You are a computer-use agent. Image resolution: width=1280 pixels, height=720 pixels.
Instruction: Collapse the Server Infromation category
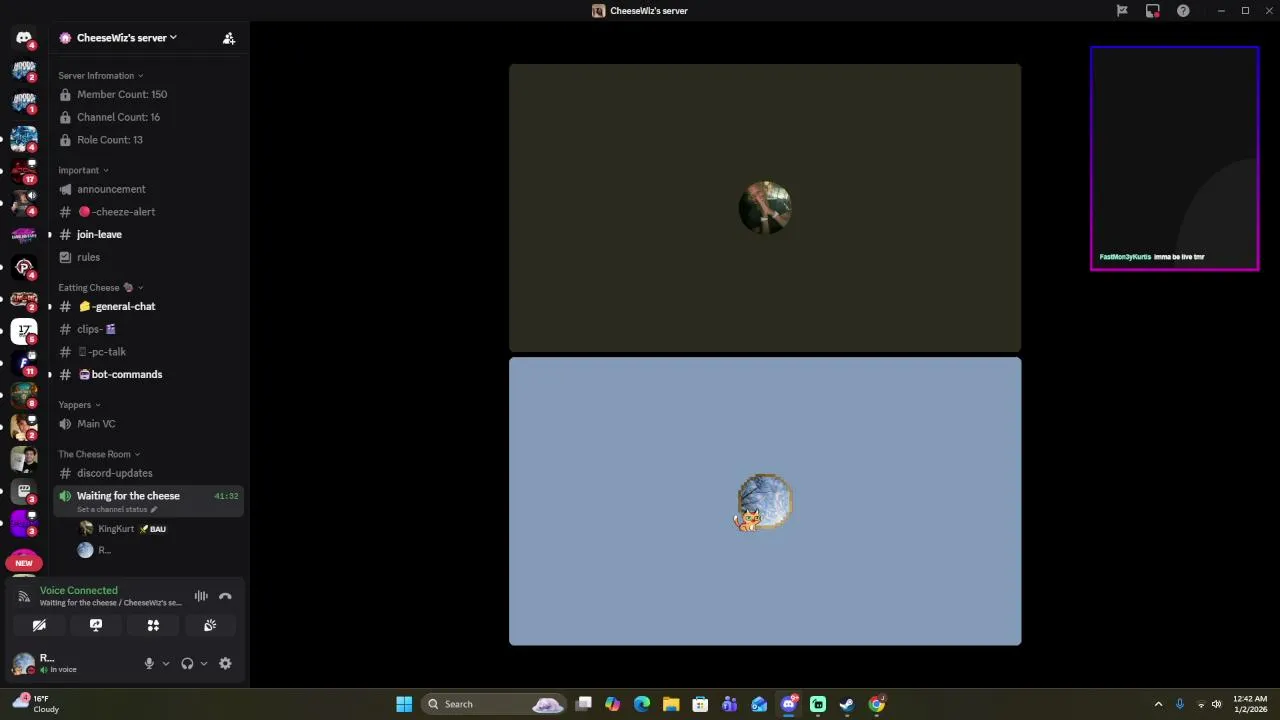click(100, 76)
